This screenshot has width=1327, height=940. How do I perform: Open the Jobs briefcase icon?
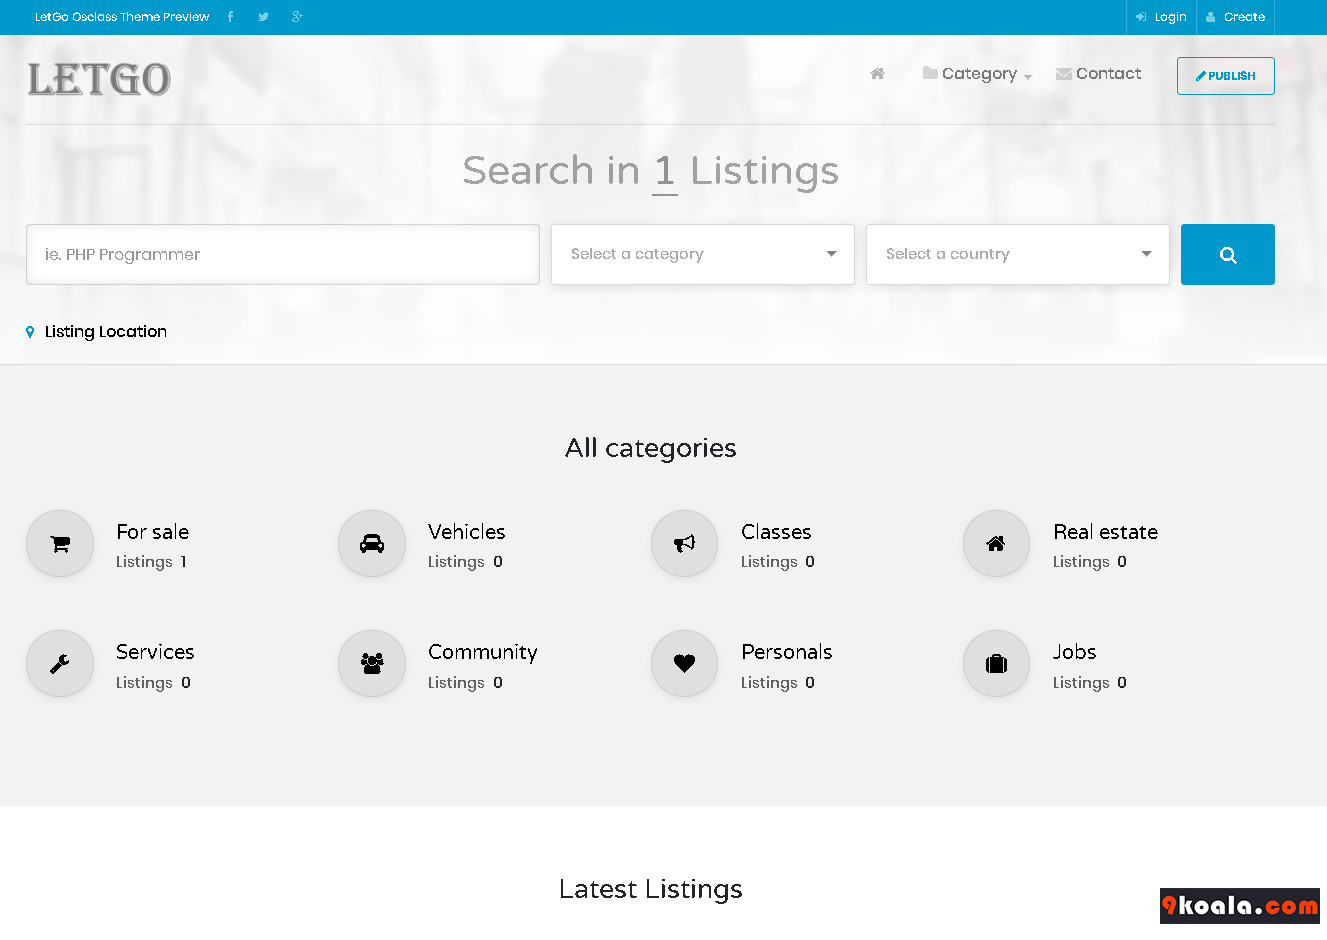point(996,664)
